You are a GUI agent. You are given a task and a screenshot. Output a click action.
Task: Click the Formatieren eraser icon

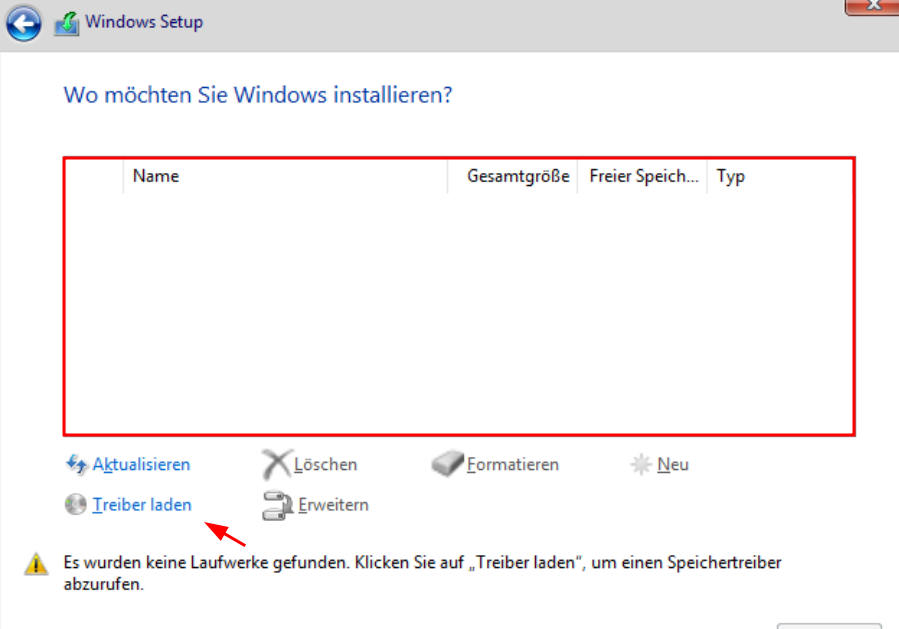click(x=447, y=463)
